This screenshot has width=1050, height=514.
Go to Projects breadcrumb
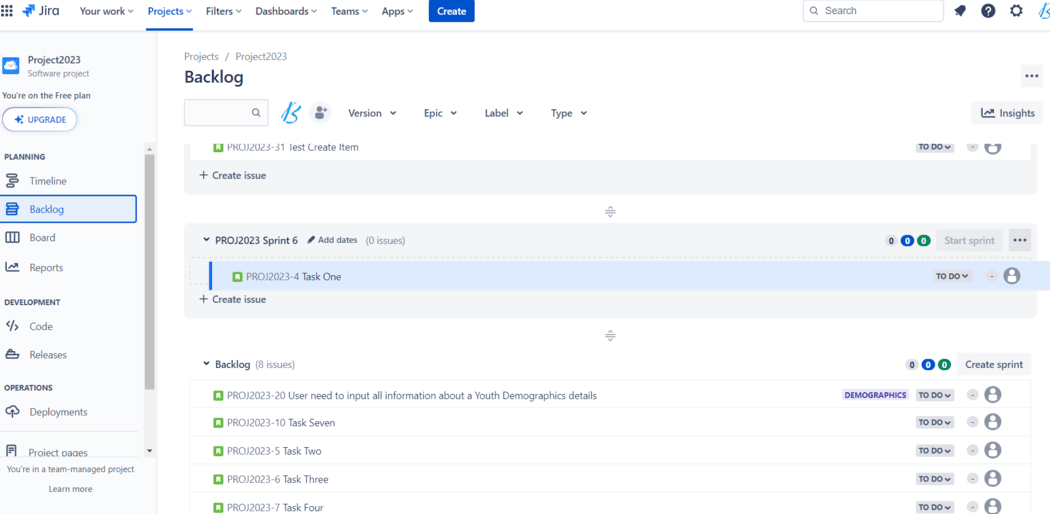(x=202, y=56)
